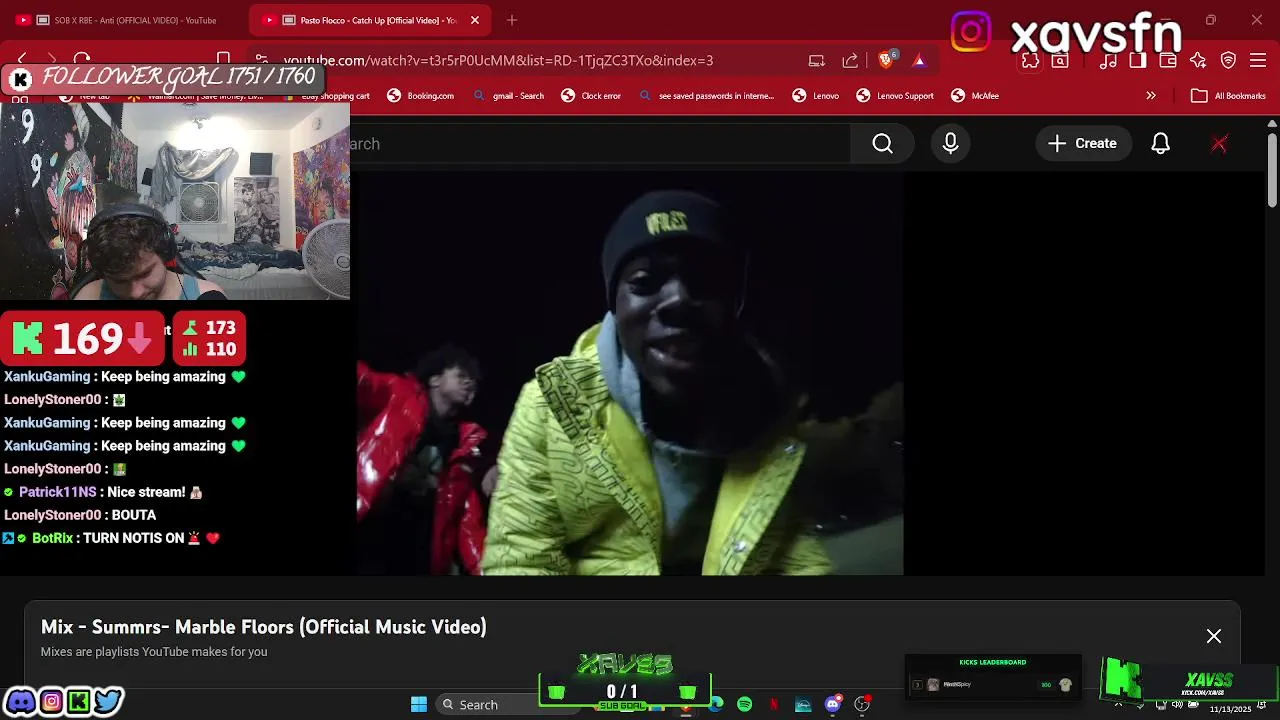The image size is (1280, 720).
Task: Open the Brave VPN shield icon
Action: point(1228,61)
